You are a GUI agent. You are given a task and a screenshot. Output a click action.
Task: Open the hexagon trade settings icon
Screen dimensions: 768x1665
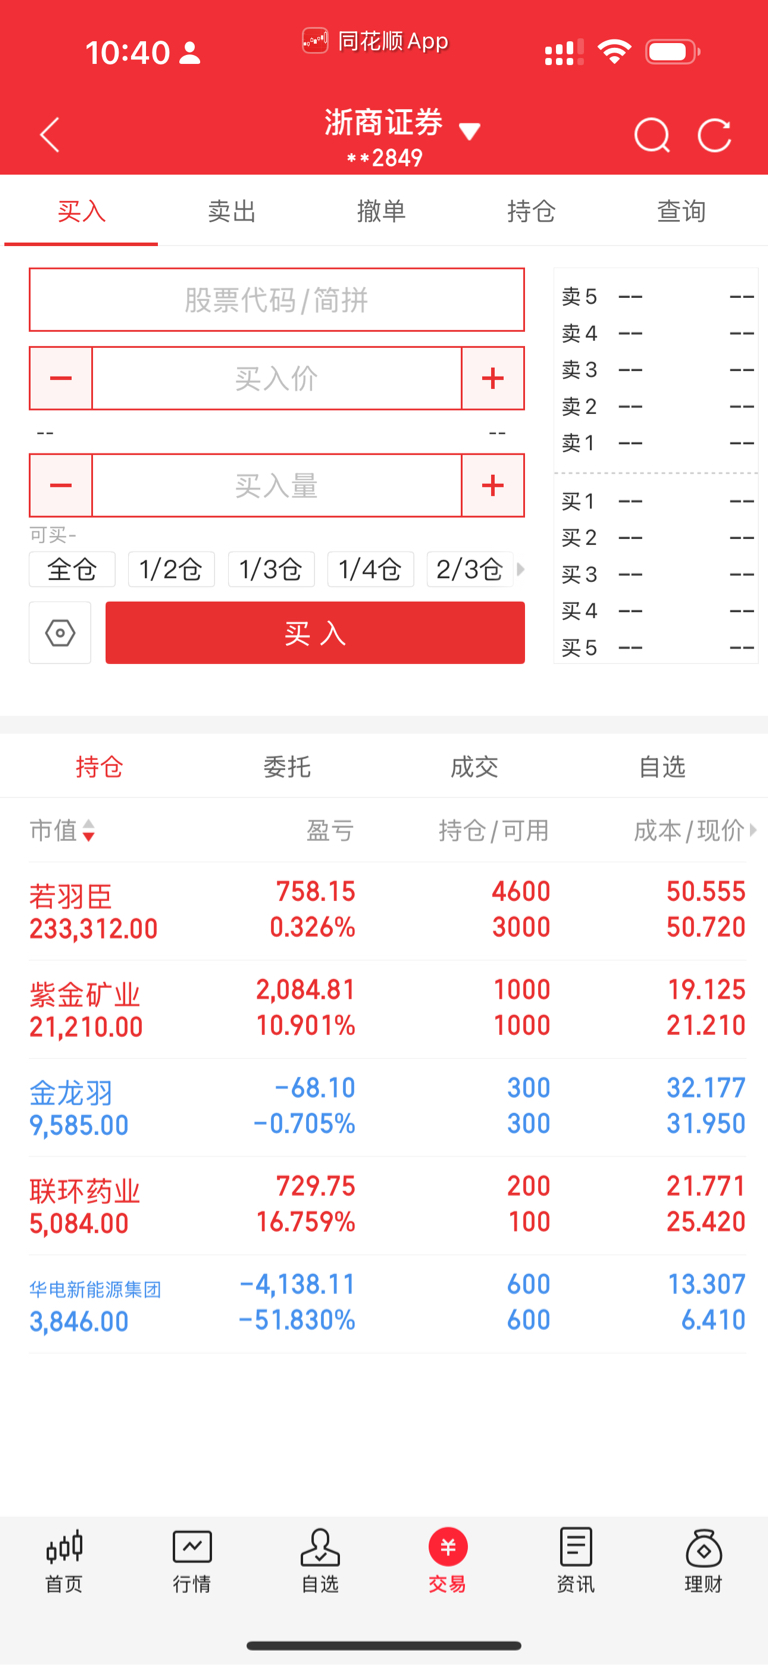(x=60, y=633)
